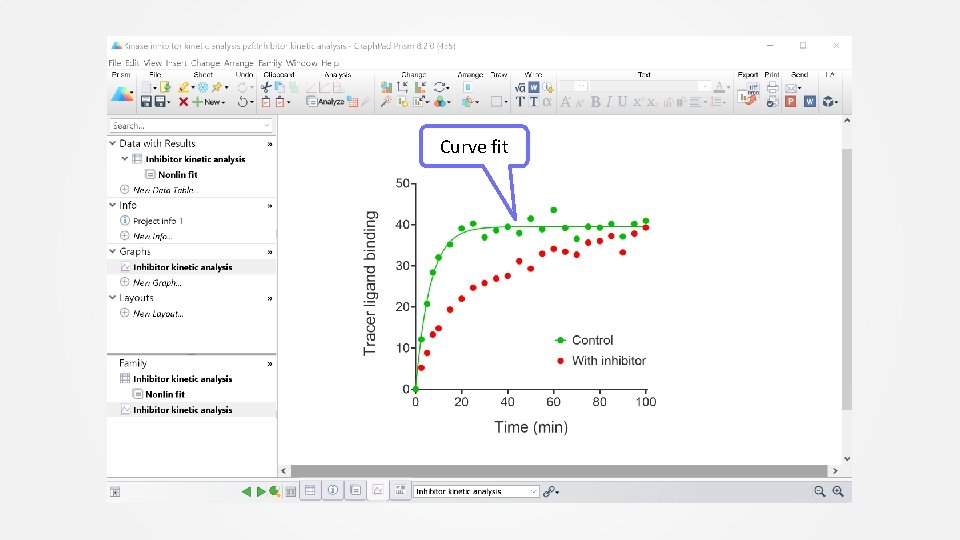Click the red X delete sheet icon
This screenshot has height=540, width=960.
[183, 102]
